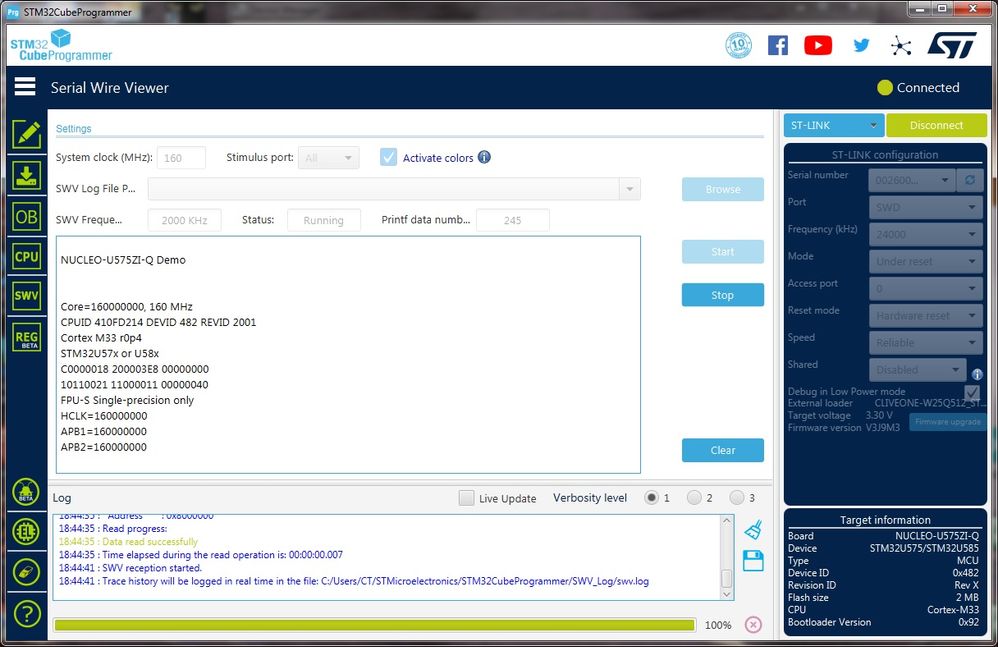998x647 pixels.
Task: Open the ST YouTube channel icon
Action: 818,45
